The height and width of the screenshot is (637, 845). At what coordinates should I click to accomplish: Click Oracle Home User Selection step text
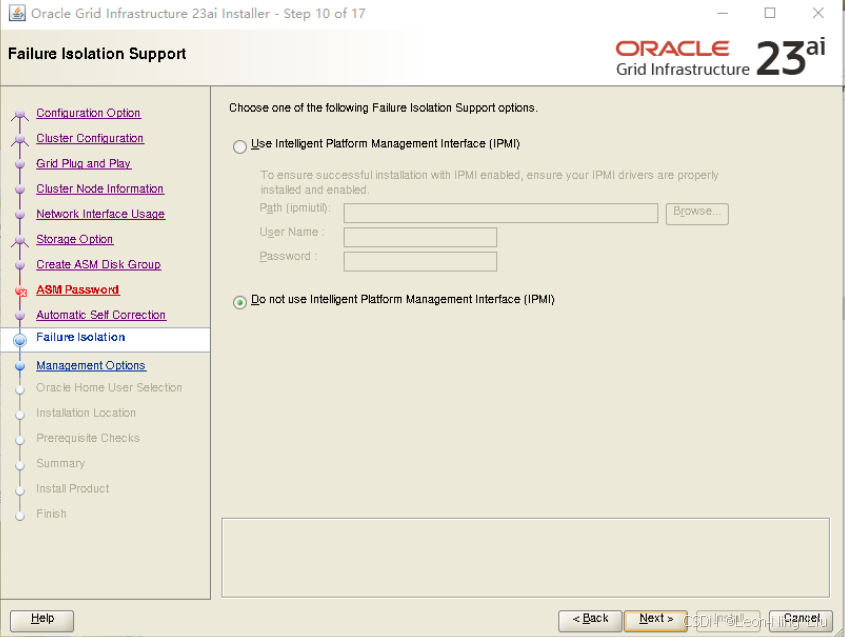[x=109, y=388]
